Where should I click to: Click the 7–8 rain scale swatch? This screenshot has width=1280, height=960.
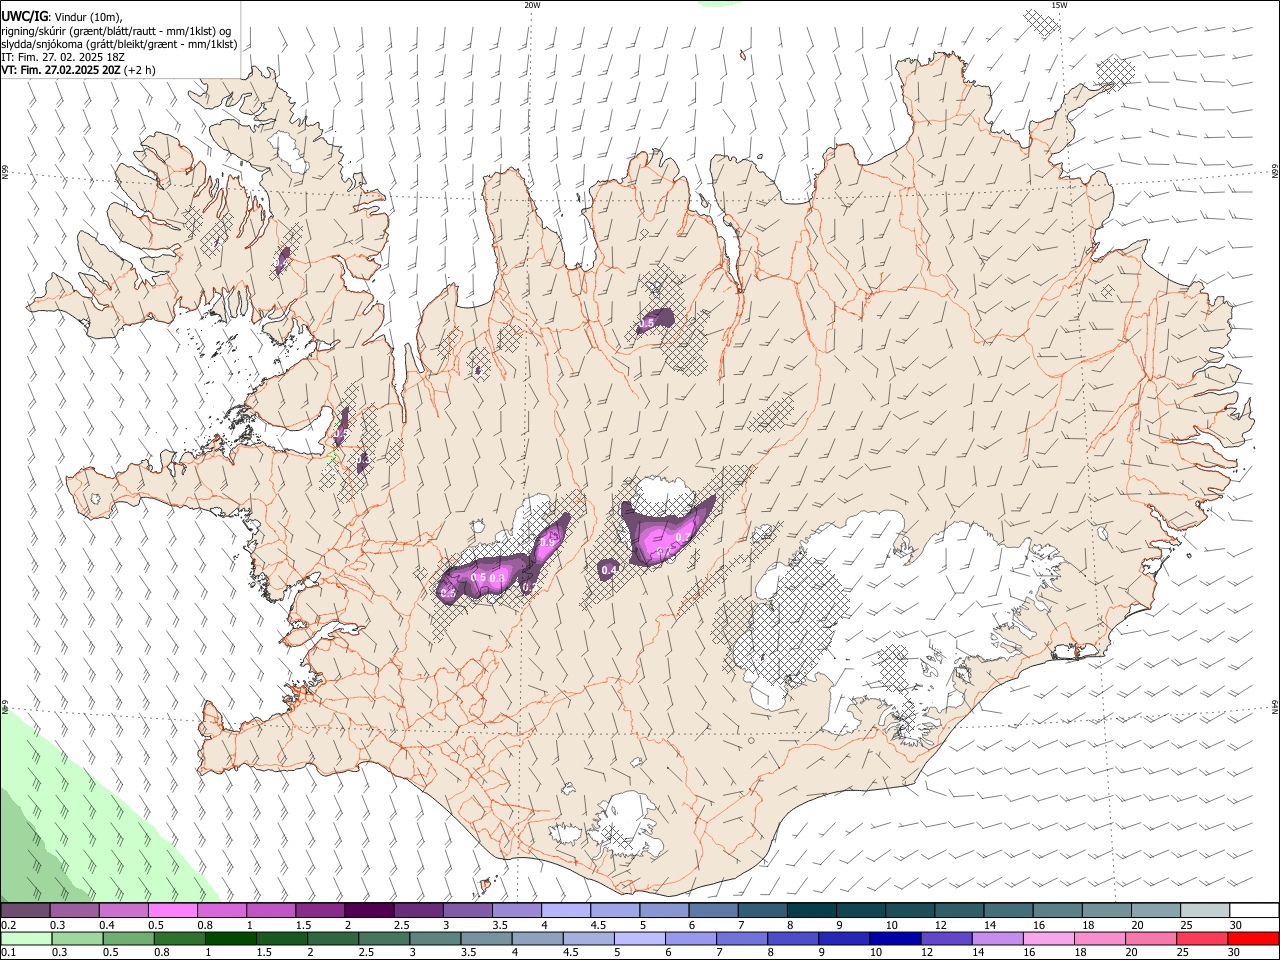point(743,938)
